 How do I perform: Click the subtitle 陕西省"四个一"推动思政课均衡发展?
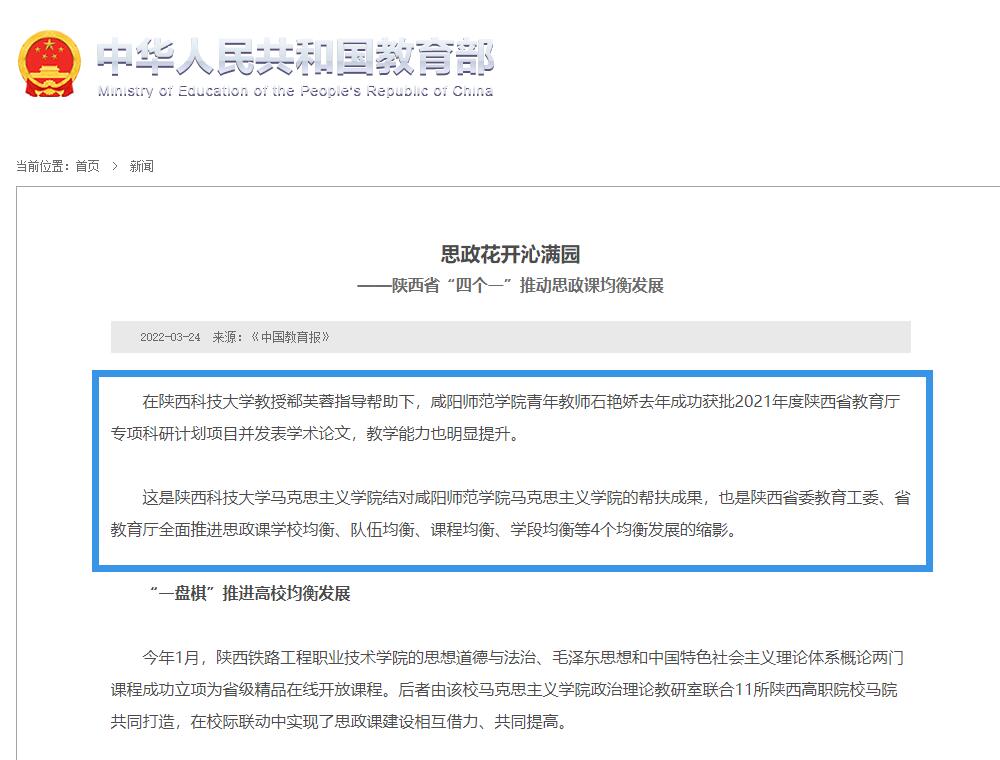510,285
